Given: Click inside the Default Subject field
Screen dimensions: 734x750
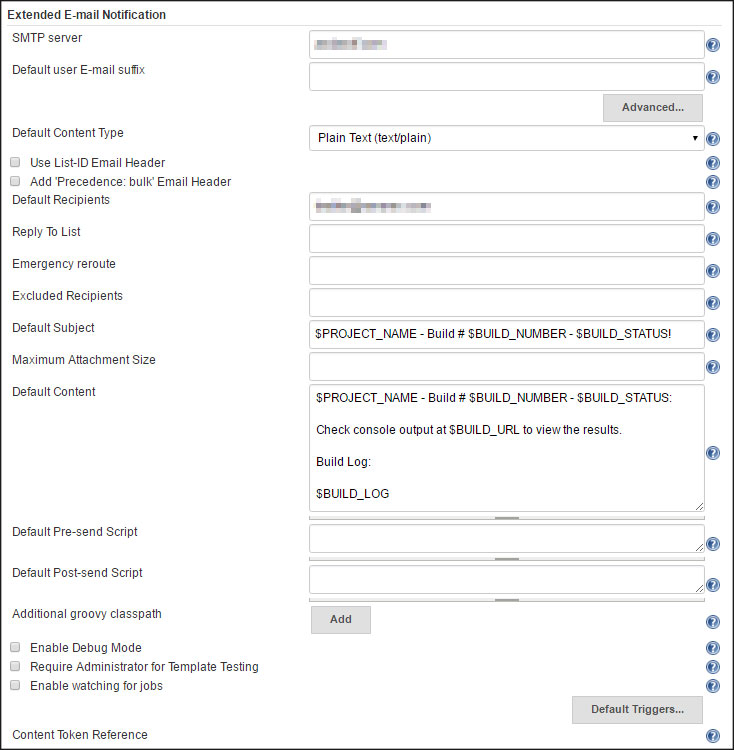Looking at the screenshot, I should coord(506,334).
